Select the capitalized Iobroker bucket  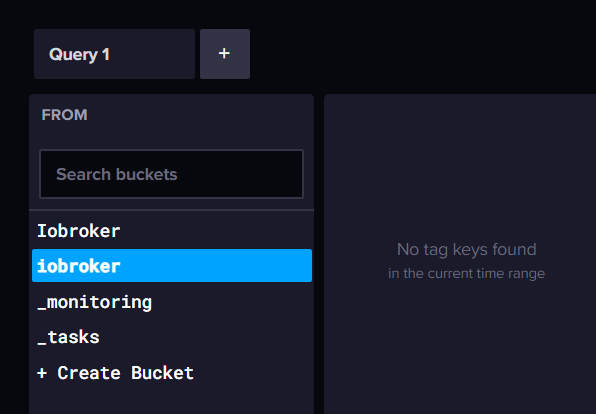point(172,231)
